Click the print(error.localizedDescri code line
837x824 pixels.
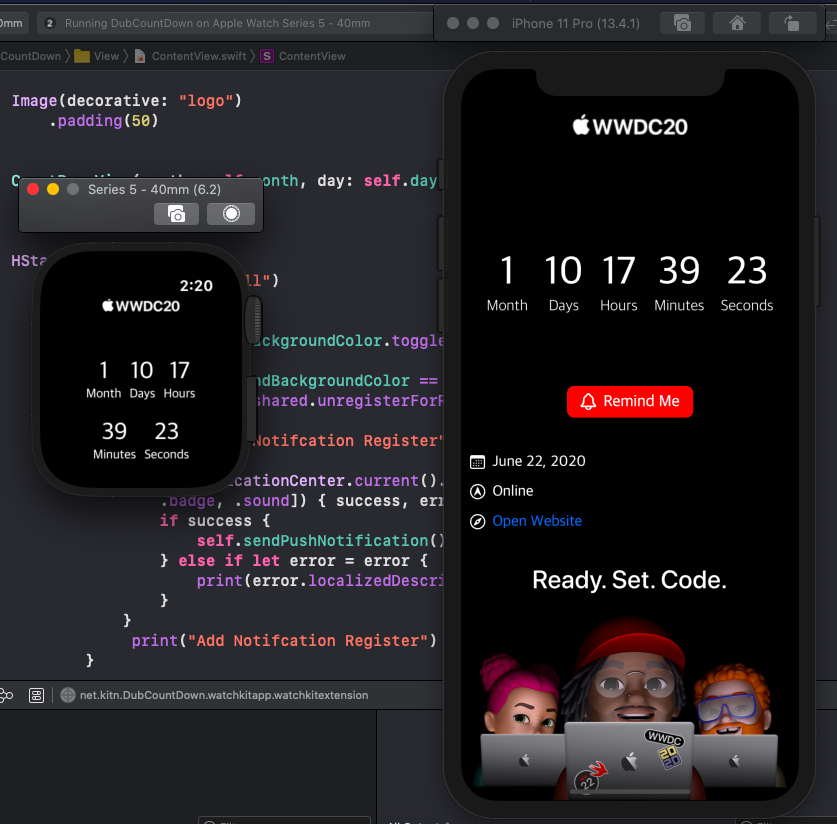320,581
